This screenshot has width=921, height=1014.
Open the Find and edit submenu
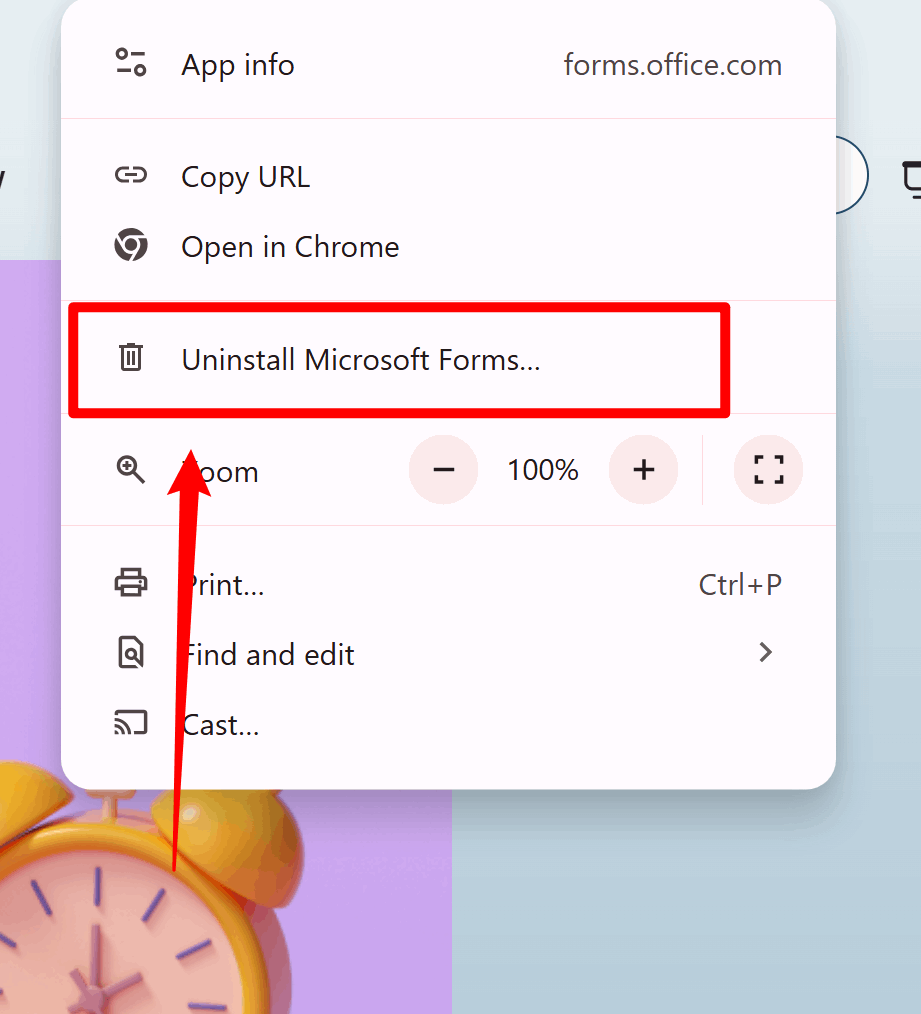448,654
